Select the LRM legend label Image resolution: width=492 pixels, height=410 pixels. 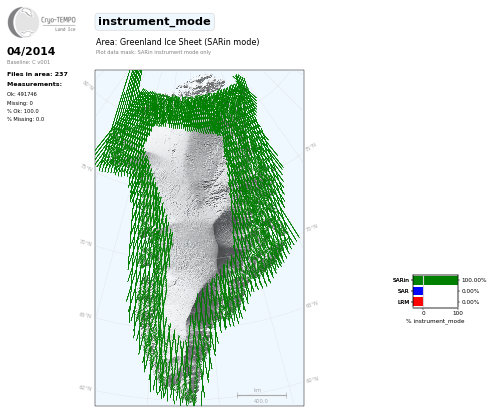point(403,302)
